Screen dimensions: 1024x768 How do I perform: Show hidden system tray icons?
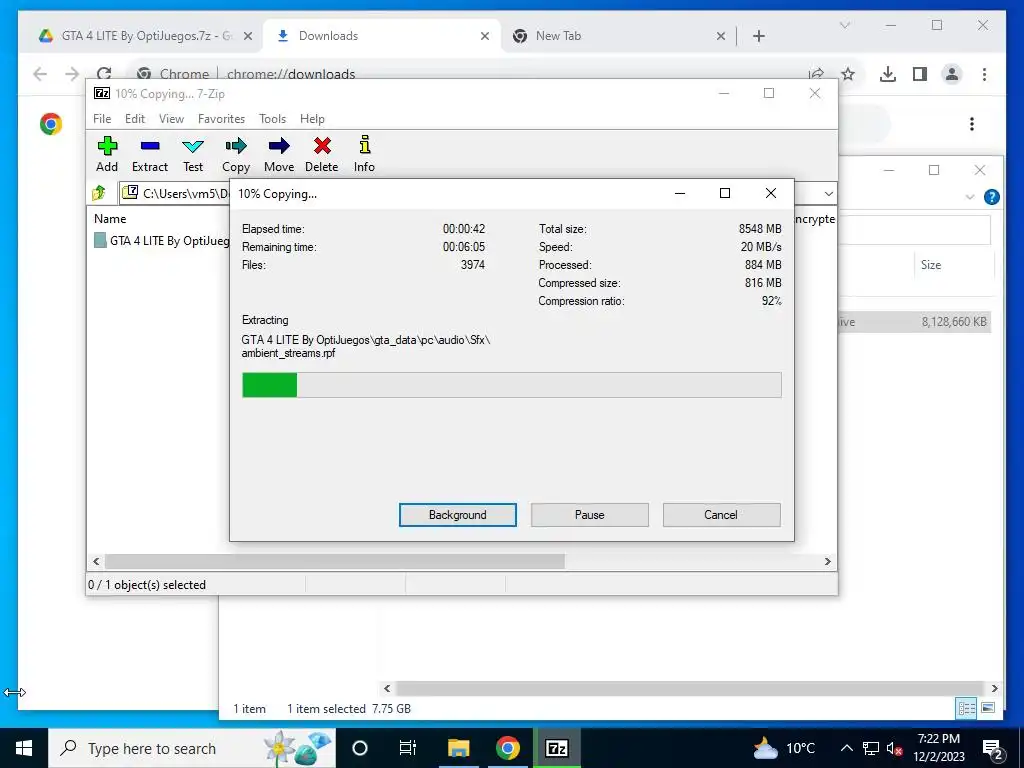pos(846,748)
